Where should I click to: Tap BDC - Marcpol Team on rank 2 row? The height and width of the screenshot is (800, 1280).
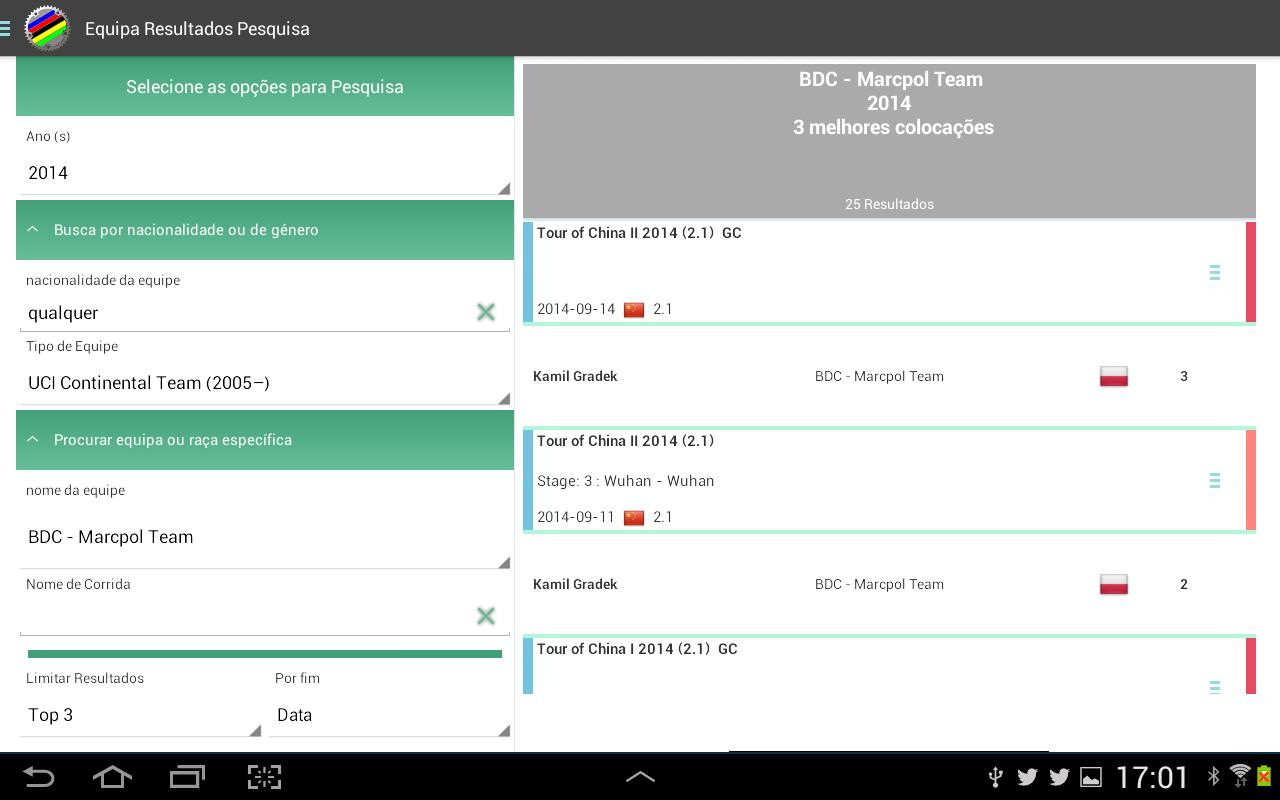(x=879, y=584)
